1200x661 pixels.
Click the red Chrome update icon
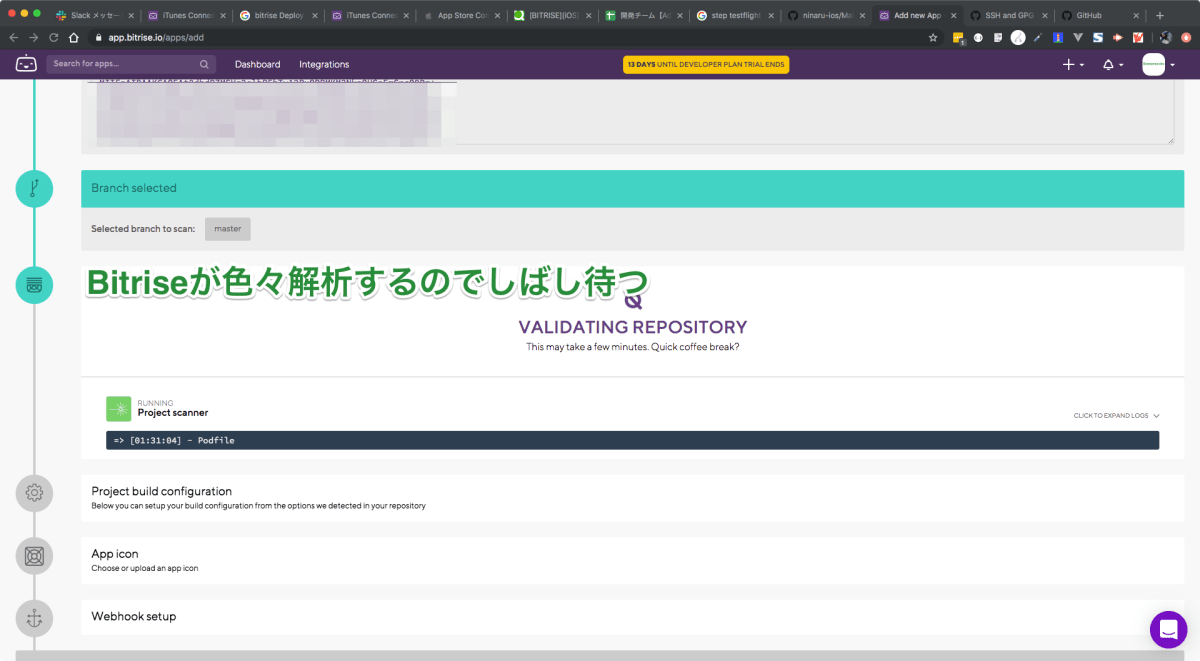tap(1187, 37)
